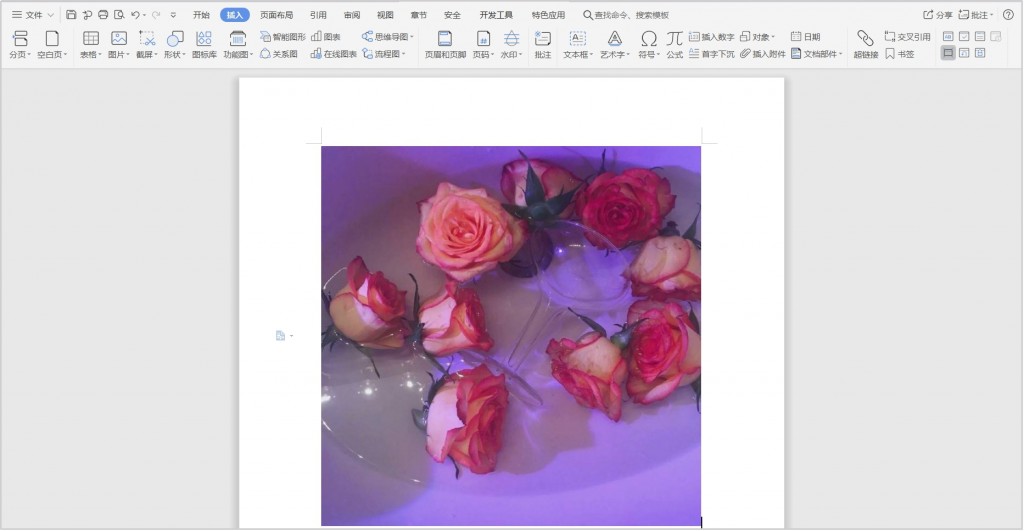The width and height of the screenshot is (1024, 531).
Task: Insert a 批注 comment from ribbon
Action: [x=543, y=44]
